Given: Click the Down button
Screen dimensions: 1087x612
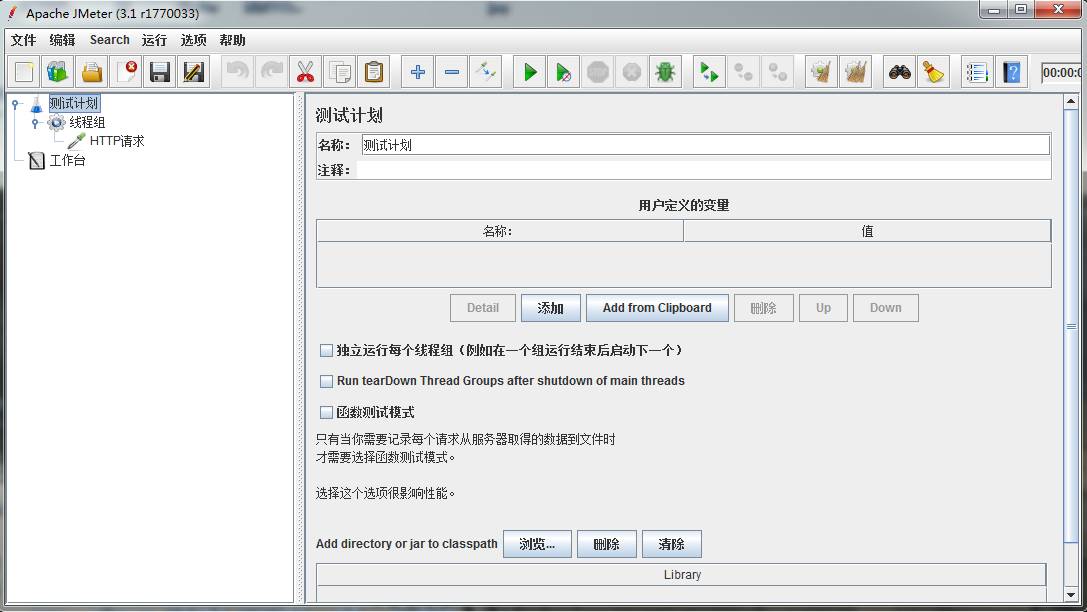Looking at the screenshot, I should pyautogui.click(x=886, y=308).
